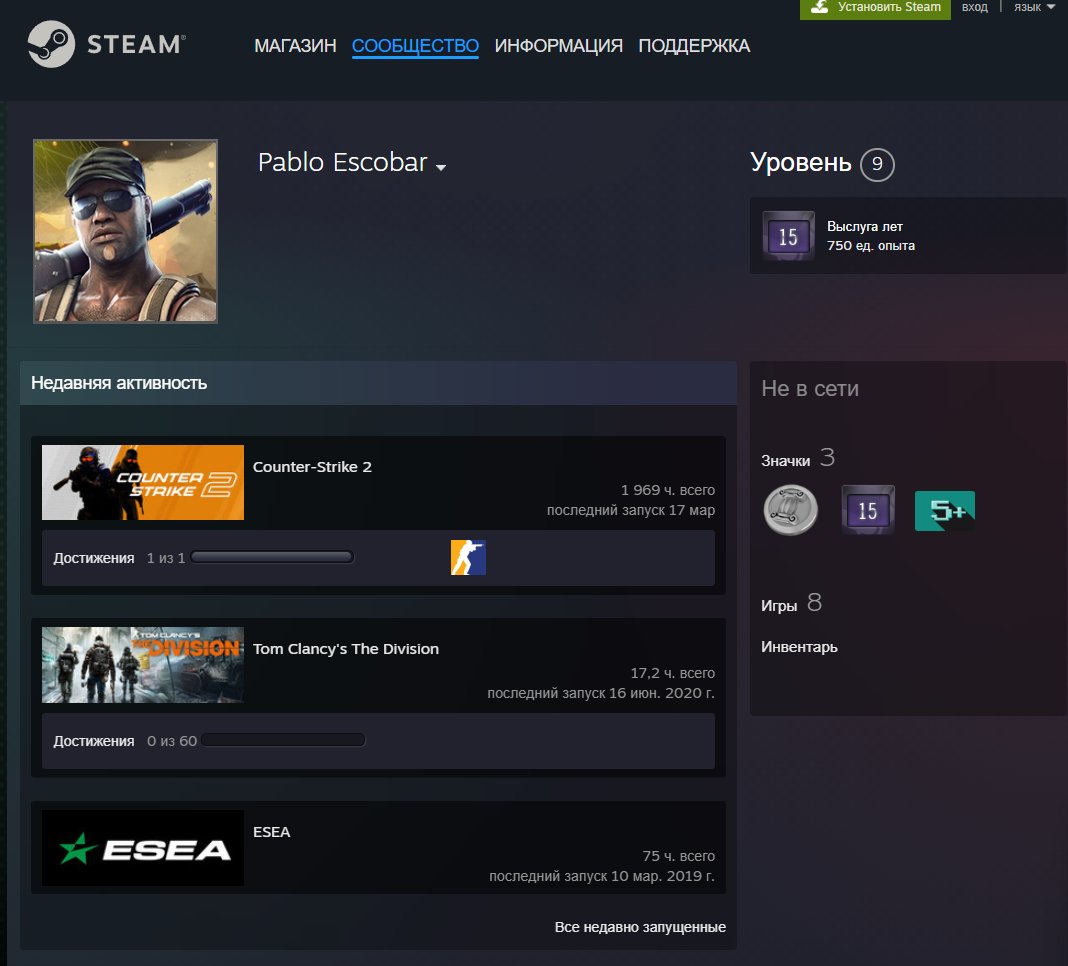This screenshot has height=966, width=1068.
Task: Open the Значки badges link
Action: [785, 461]
